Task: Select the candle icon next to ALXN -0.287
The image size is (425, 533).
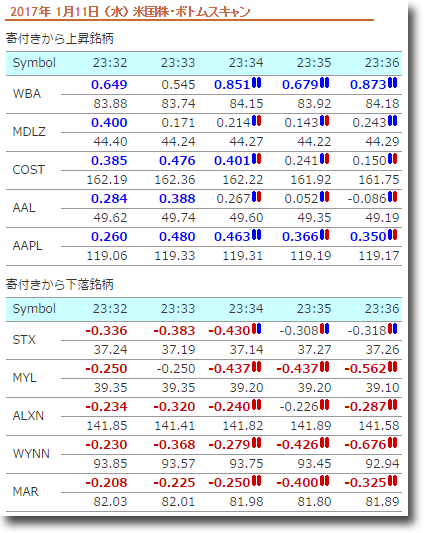Action: [x=392, y=405]
